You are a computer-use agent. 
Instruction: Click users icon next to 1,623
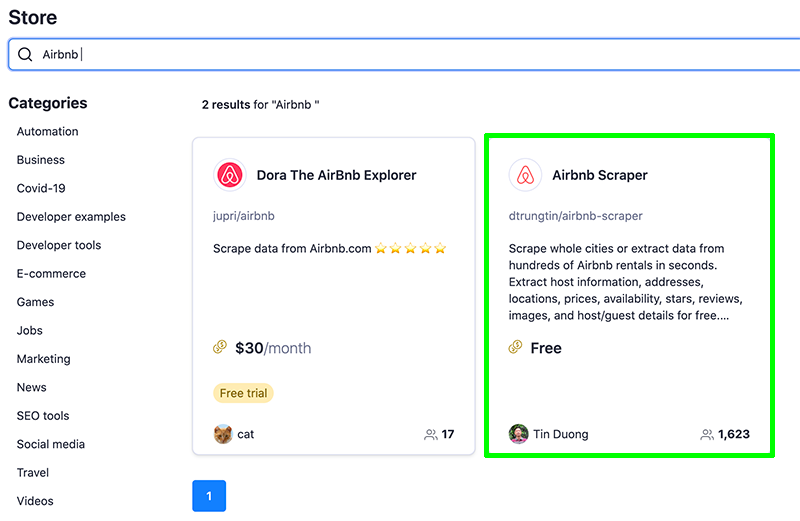tap(707, 434)
